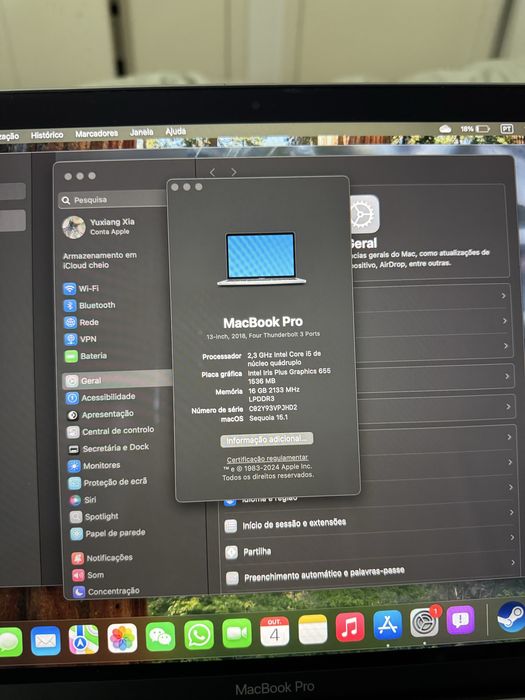Open Concentração settings in the sidebar
This screenshot has width=525, height=700.
pos(106,592)
